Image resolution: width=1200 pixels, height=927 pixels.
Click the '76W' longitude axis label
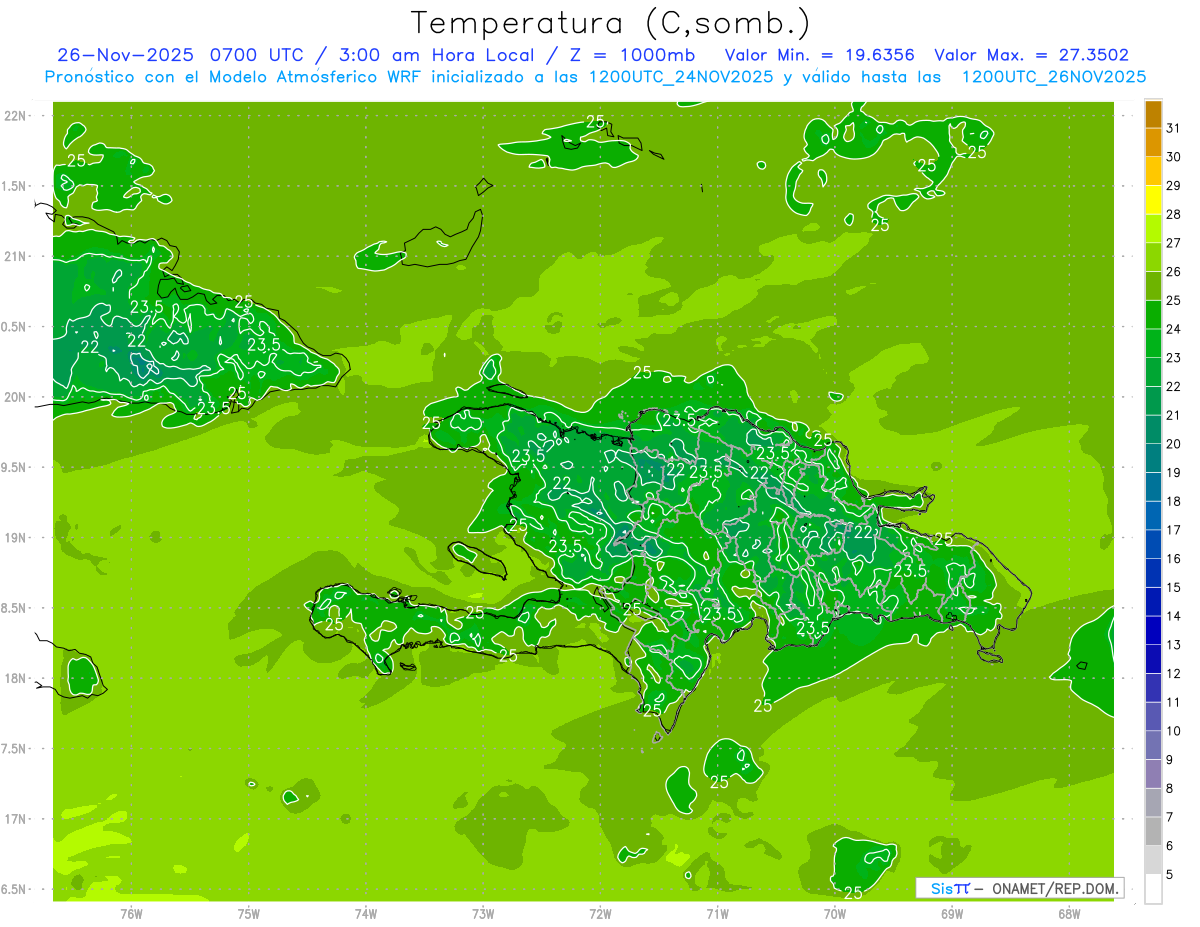pos(131,914)
